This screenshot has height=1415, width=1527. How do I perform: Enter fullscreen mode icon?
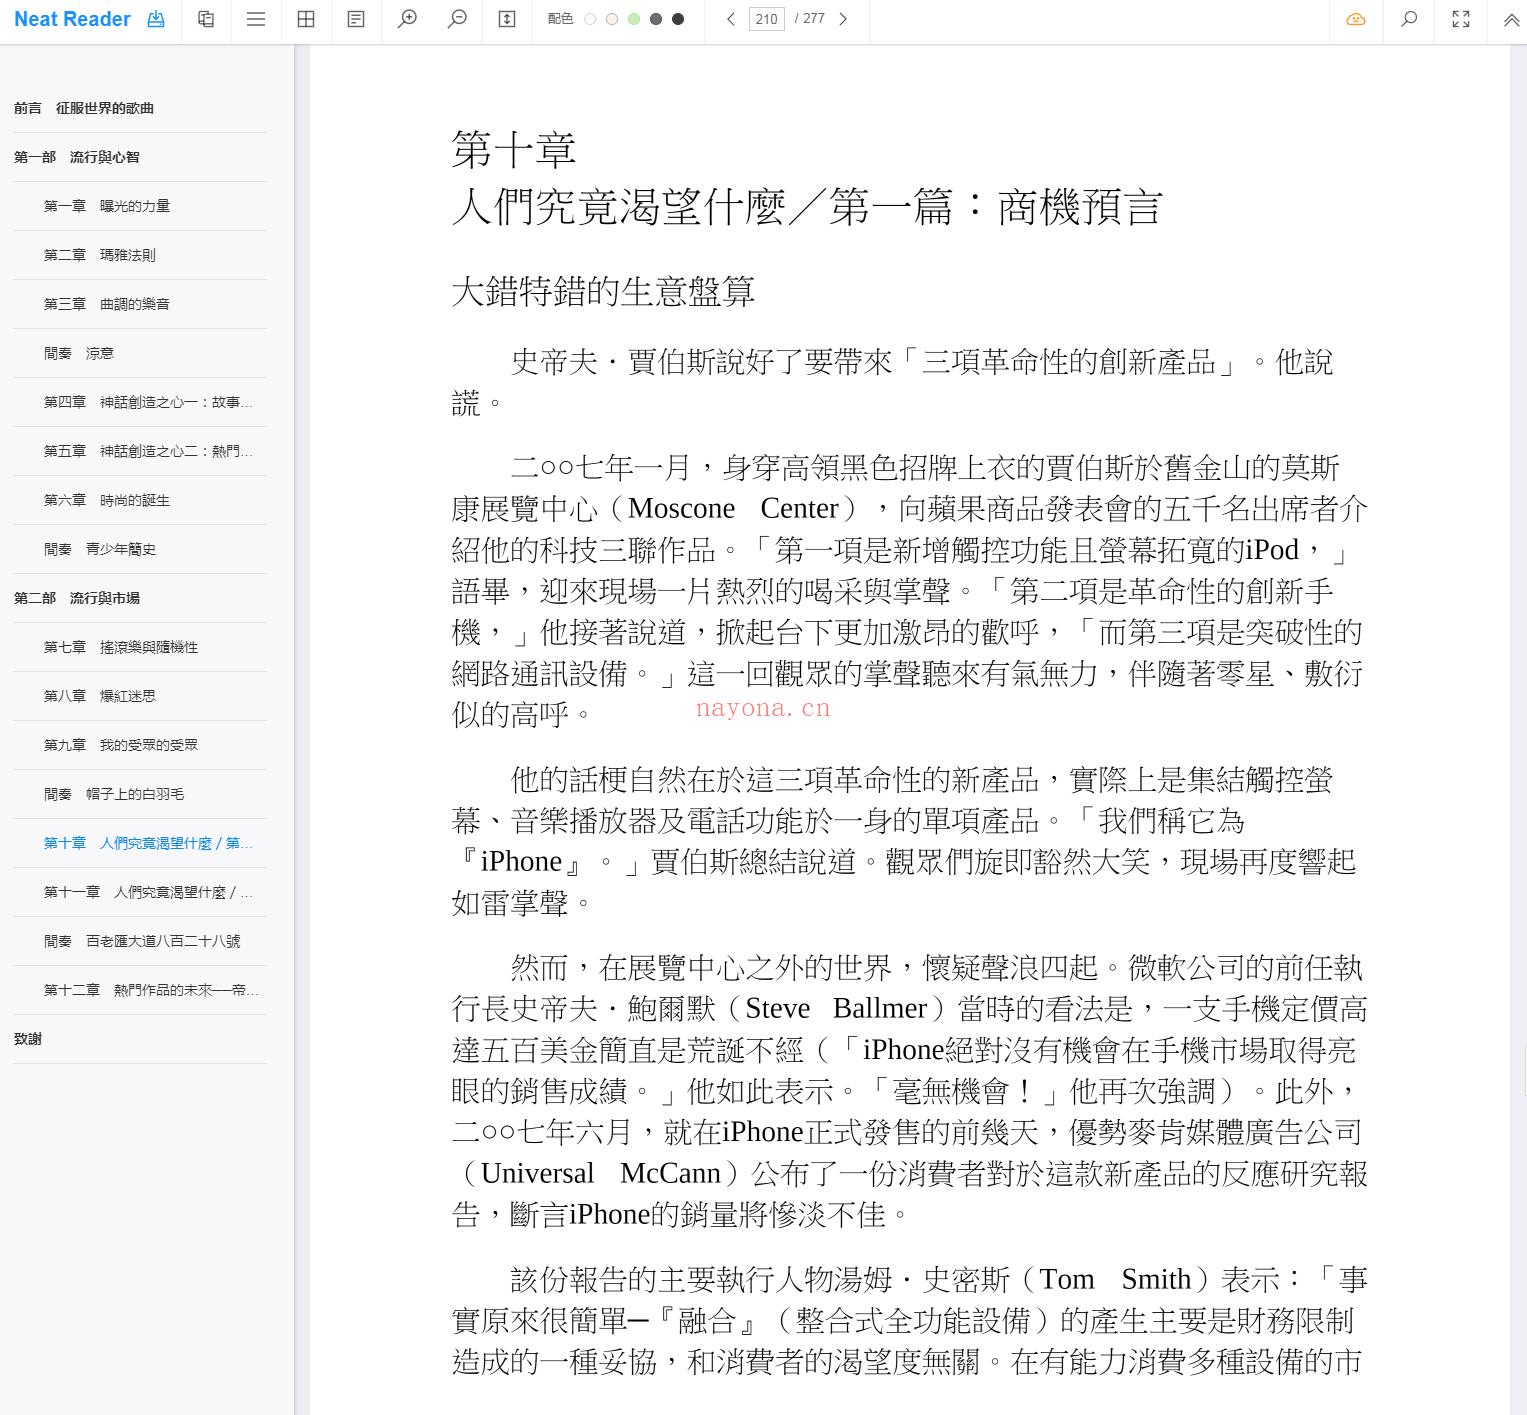click(x=1461, y=19)
